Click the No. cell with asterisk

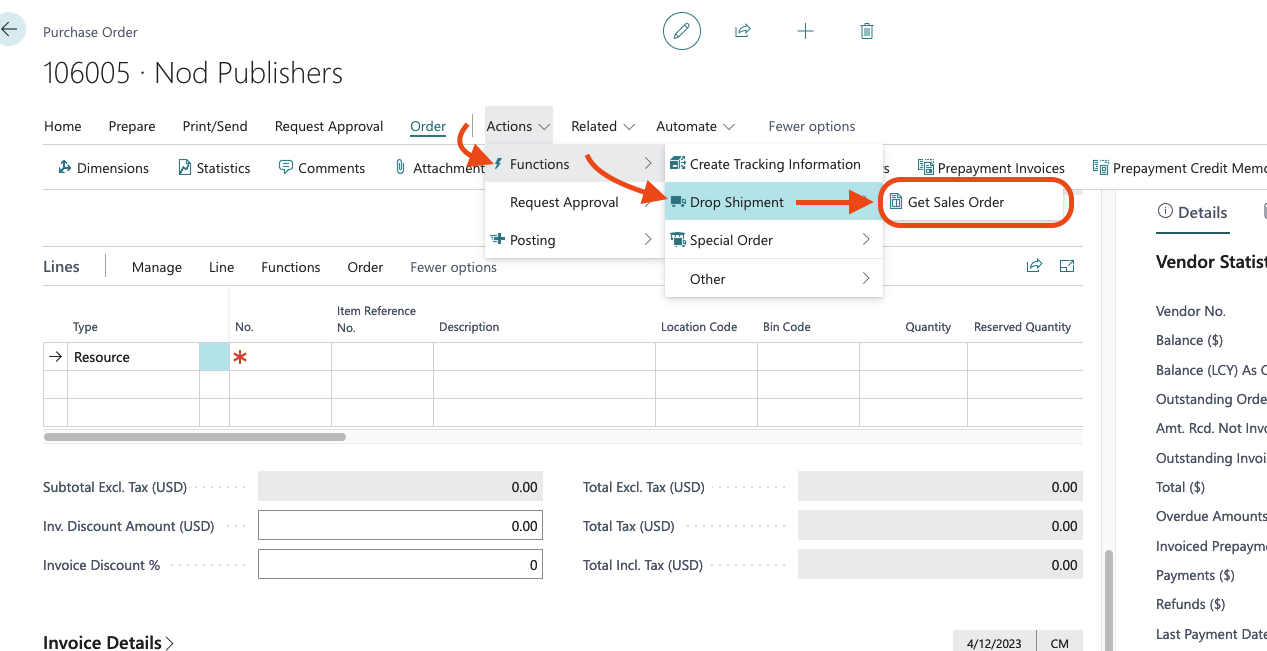(280, 357)
